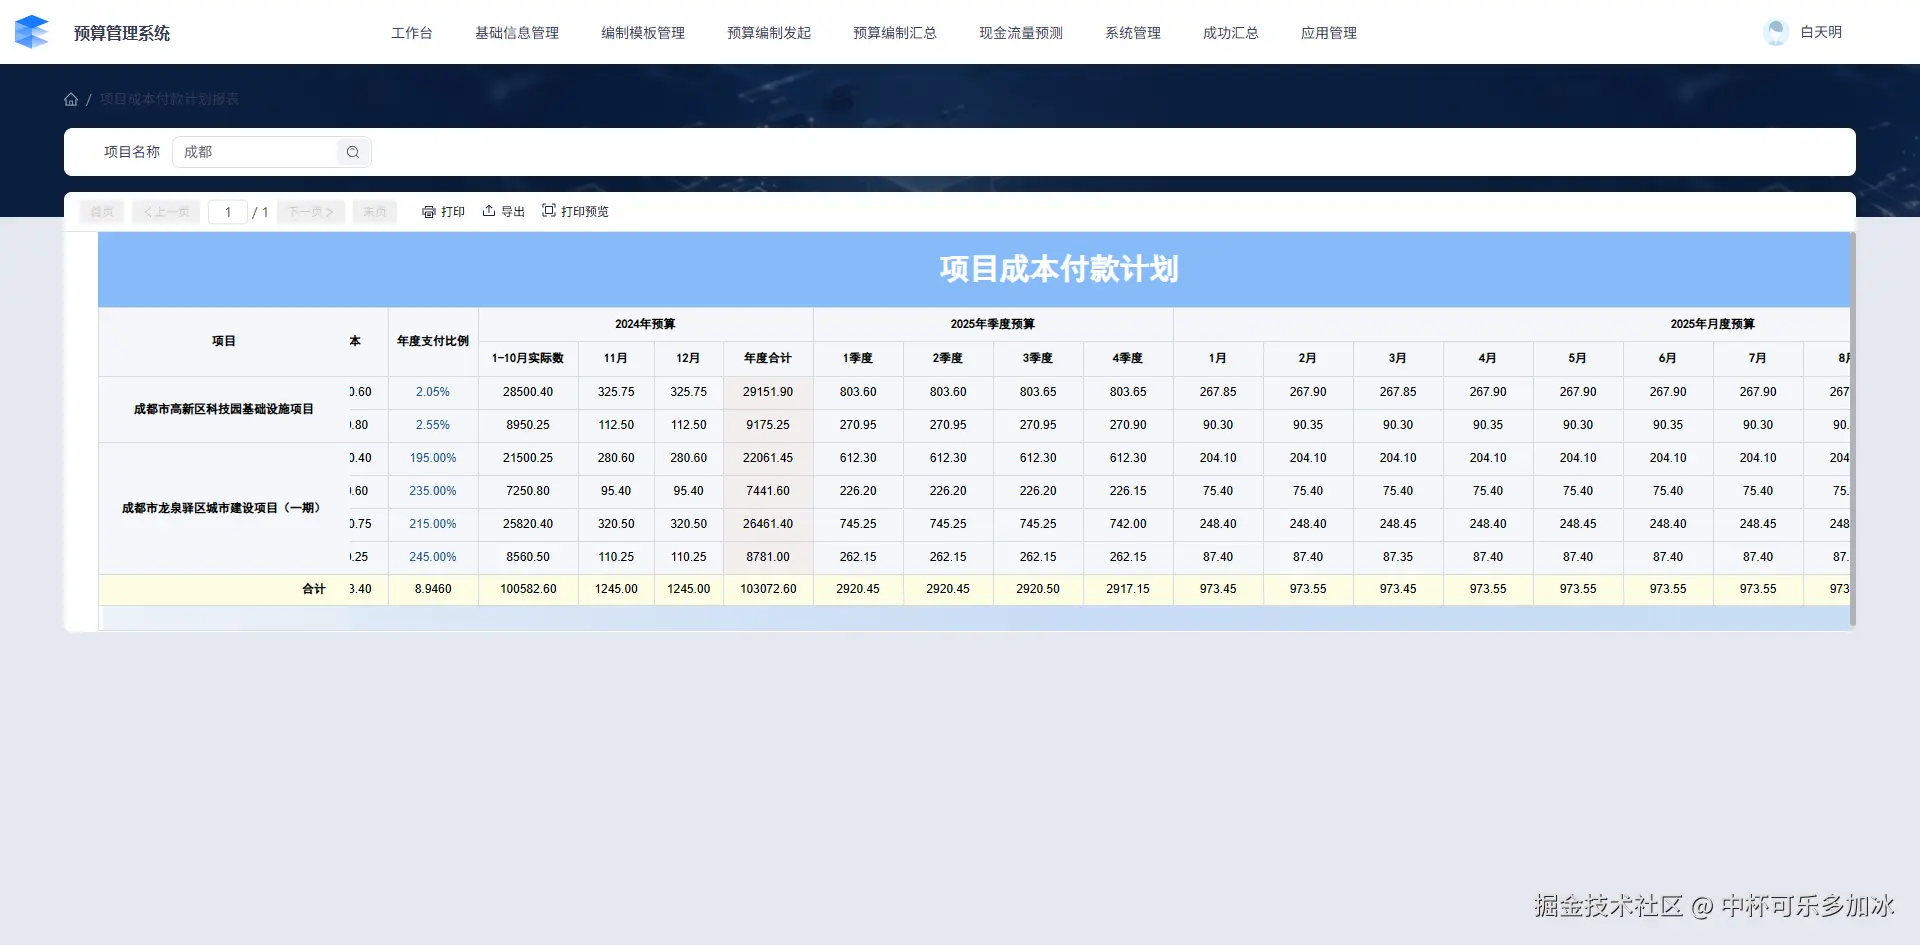Select the cell with value 8950.25
This screenshot has width=1920, height=945.
tap(528, 425)
